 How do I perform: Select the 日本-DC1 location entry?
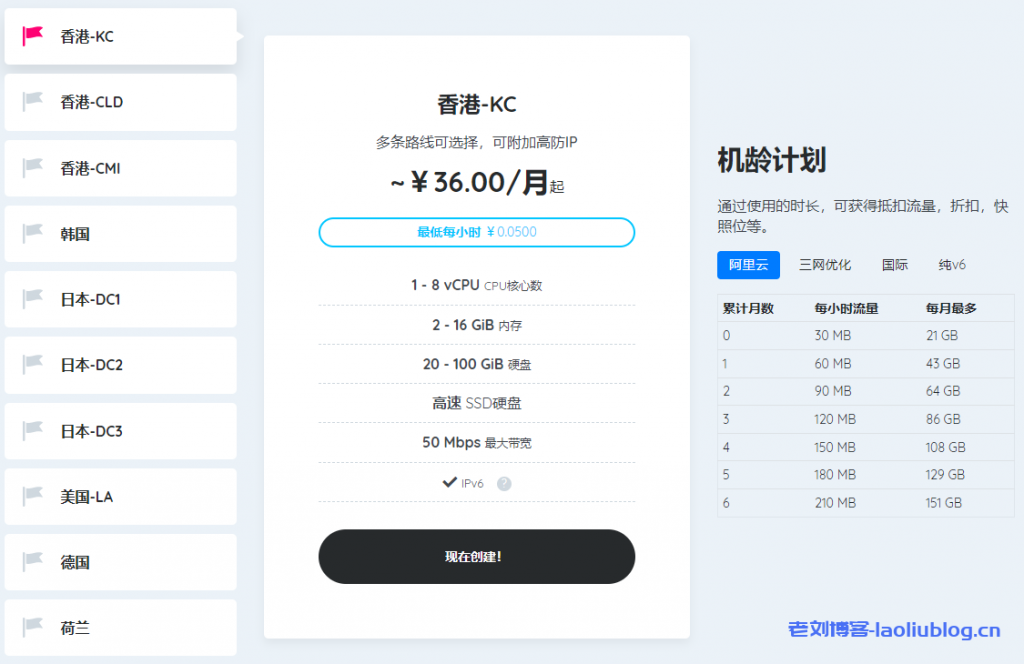point(120,299)
